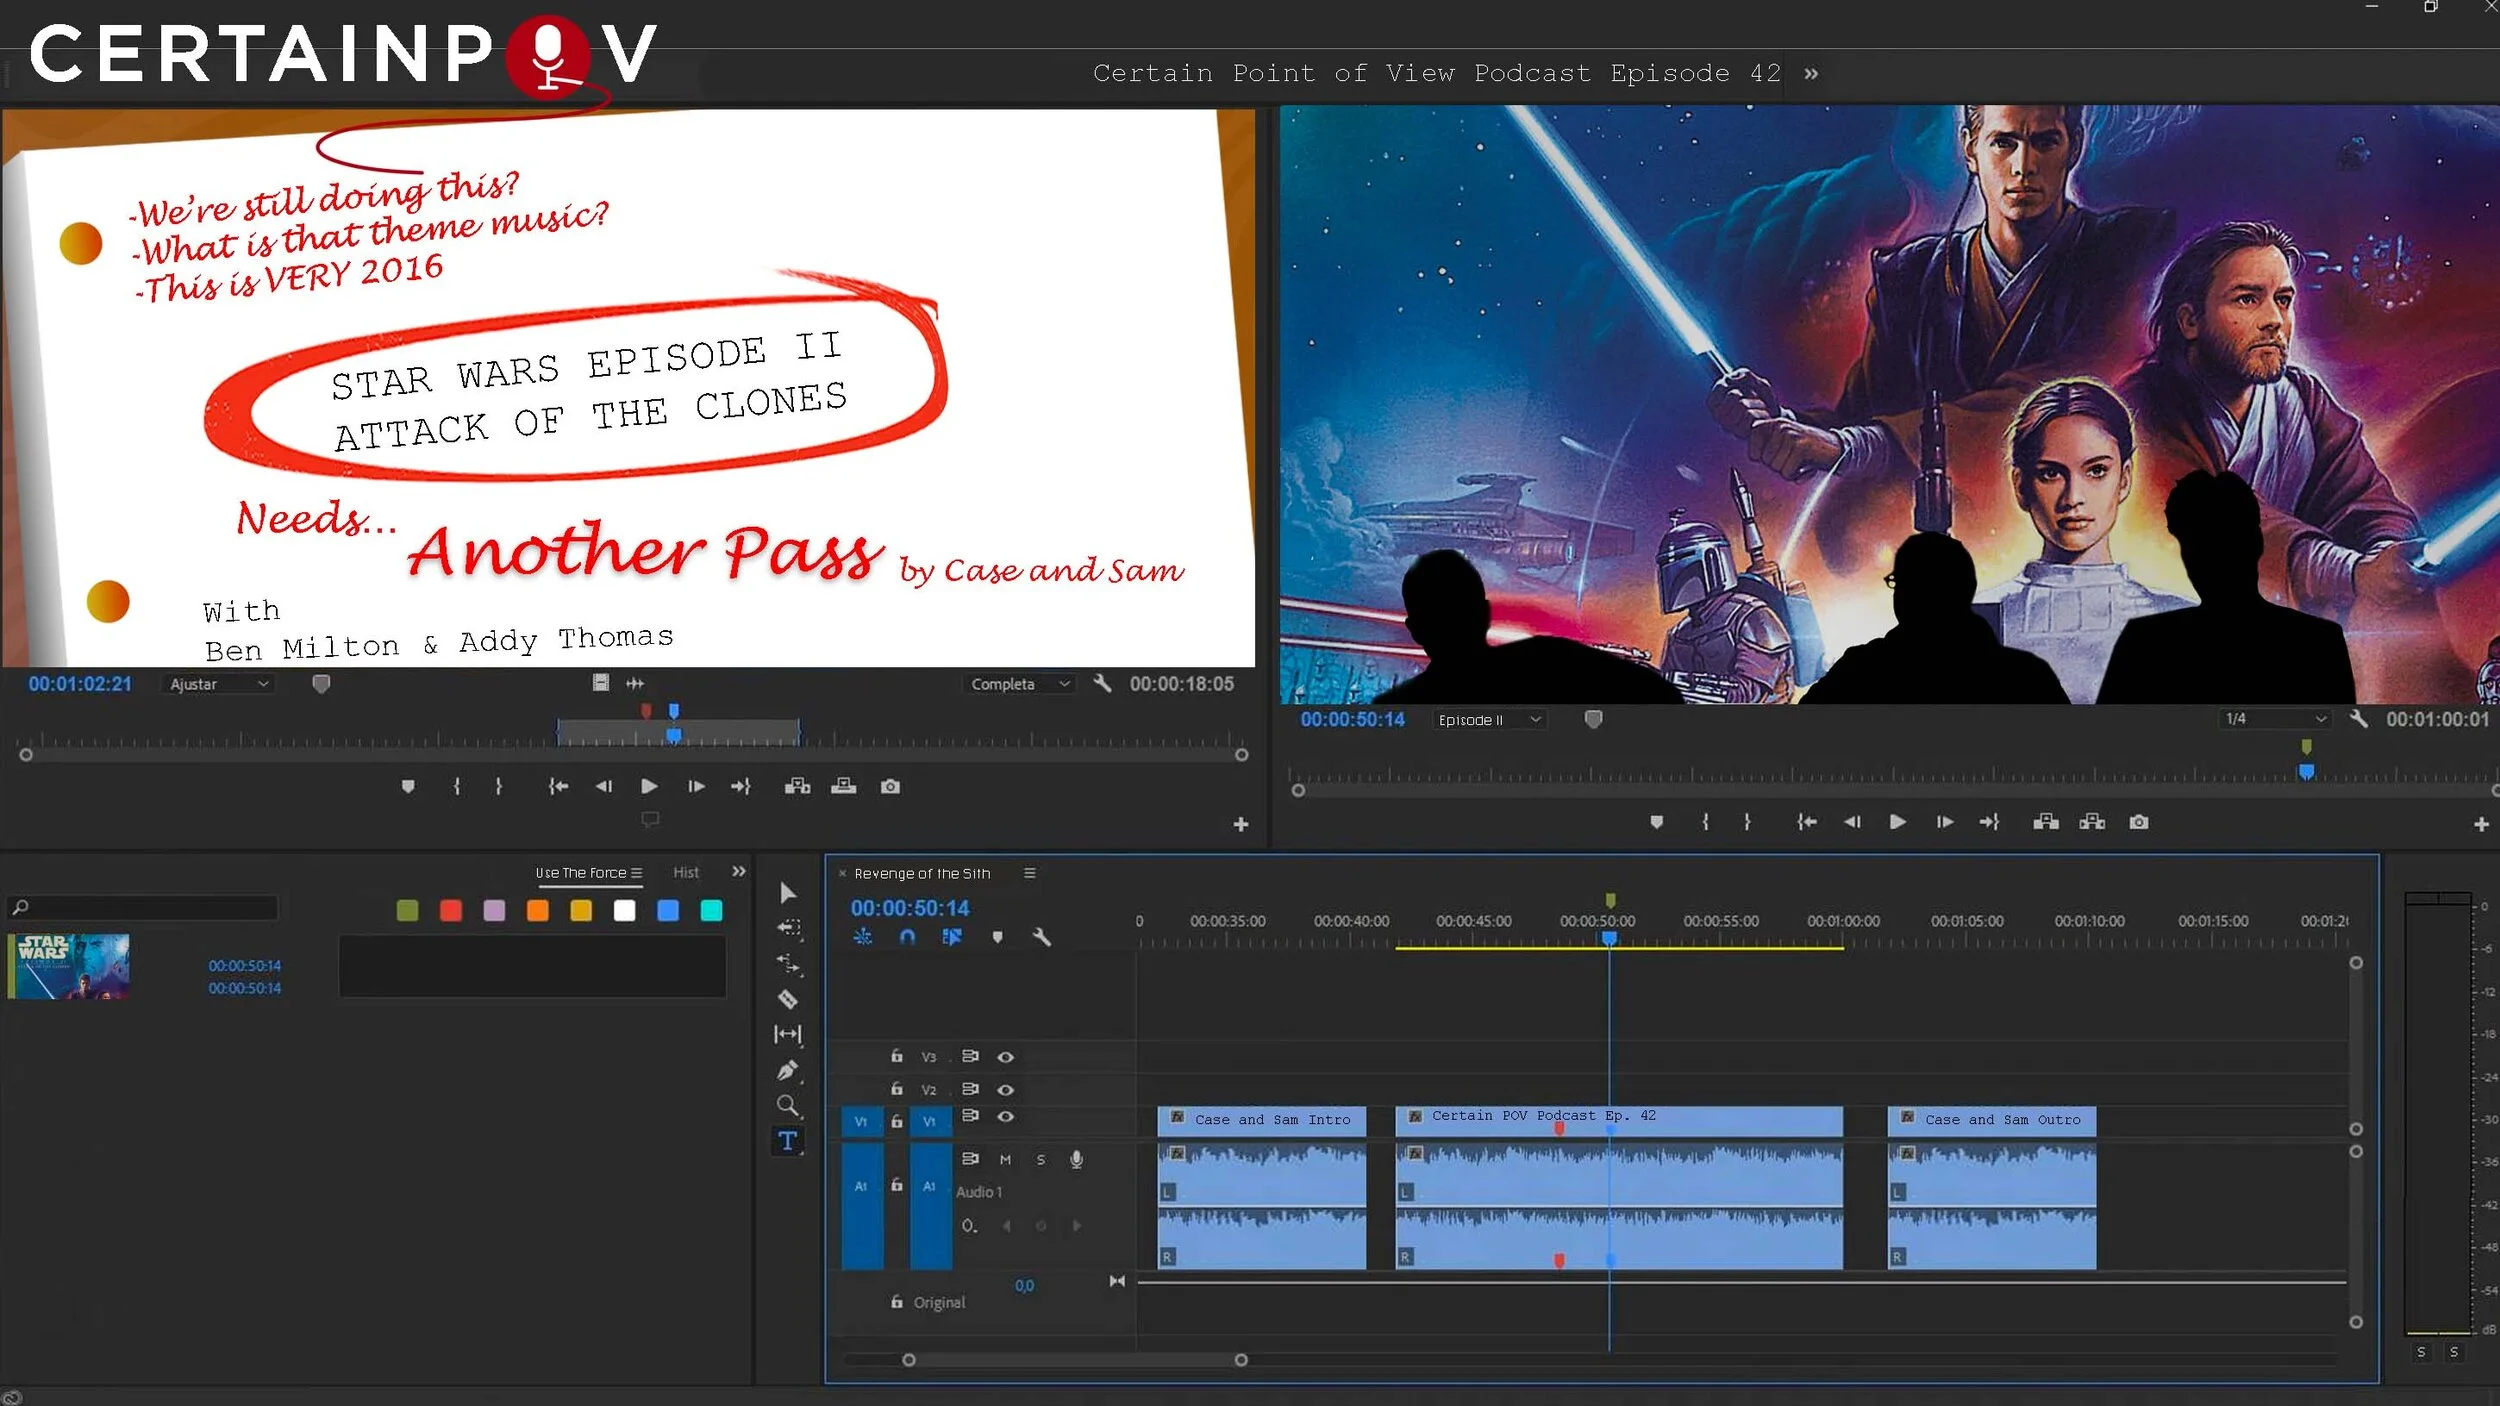Toggle Snap in the timeline

click(907, 937)
